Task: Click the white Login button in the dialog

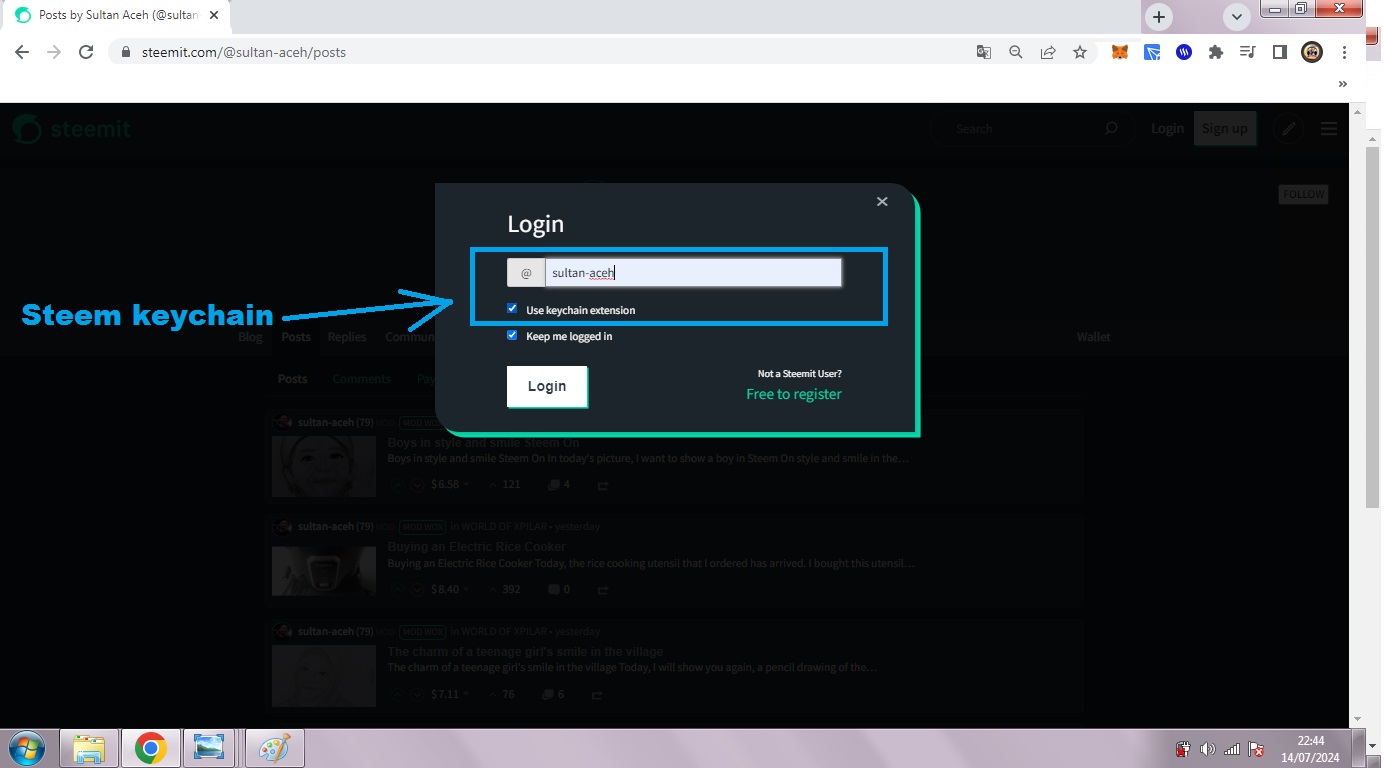Action: (x=547, y=386)
